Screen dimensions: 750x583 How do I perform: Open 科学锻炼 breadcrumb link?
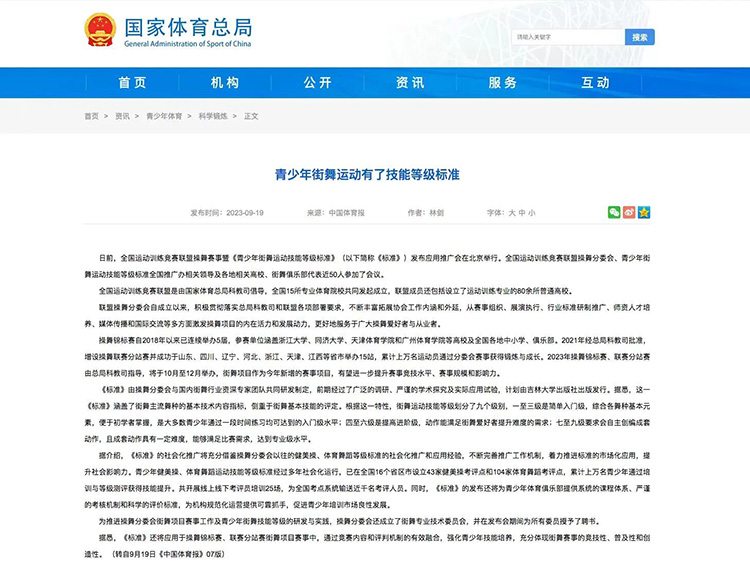[x=214, y=116]
